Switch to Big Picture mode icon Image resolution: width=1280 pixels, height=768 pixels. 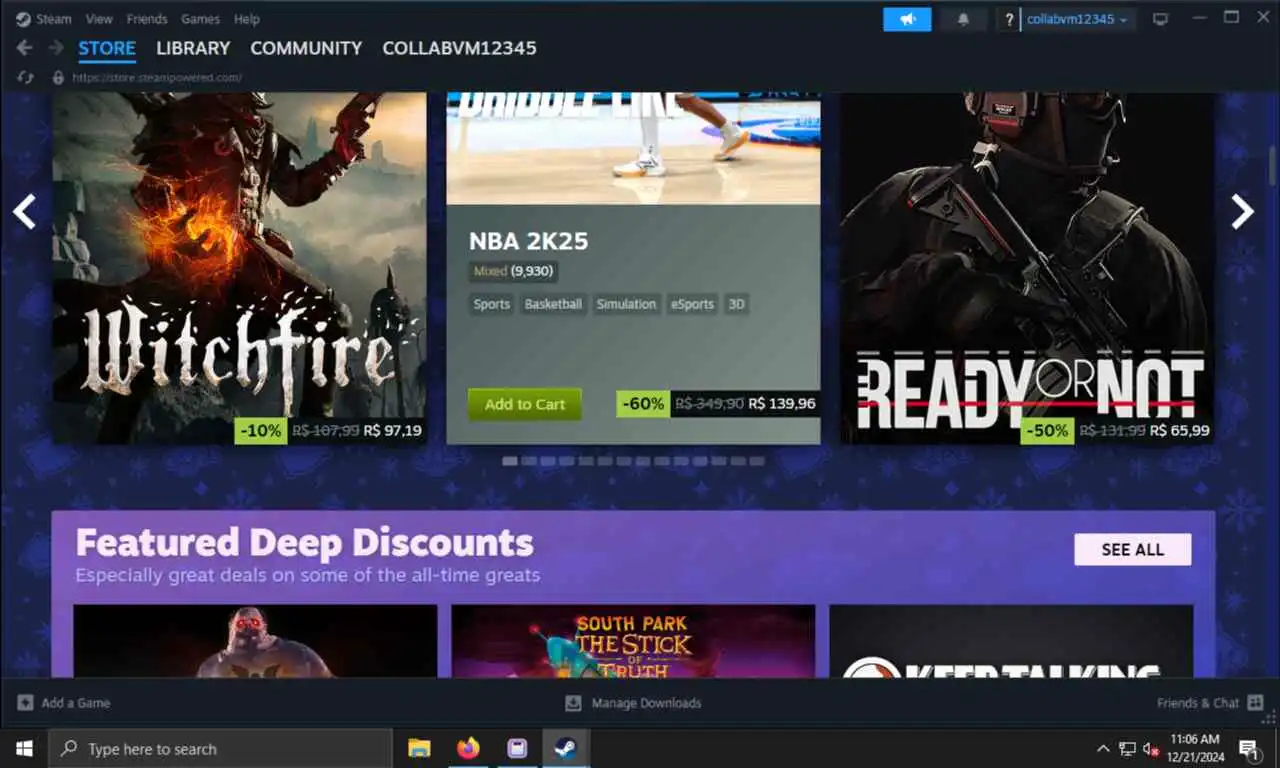[1160, 19]
